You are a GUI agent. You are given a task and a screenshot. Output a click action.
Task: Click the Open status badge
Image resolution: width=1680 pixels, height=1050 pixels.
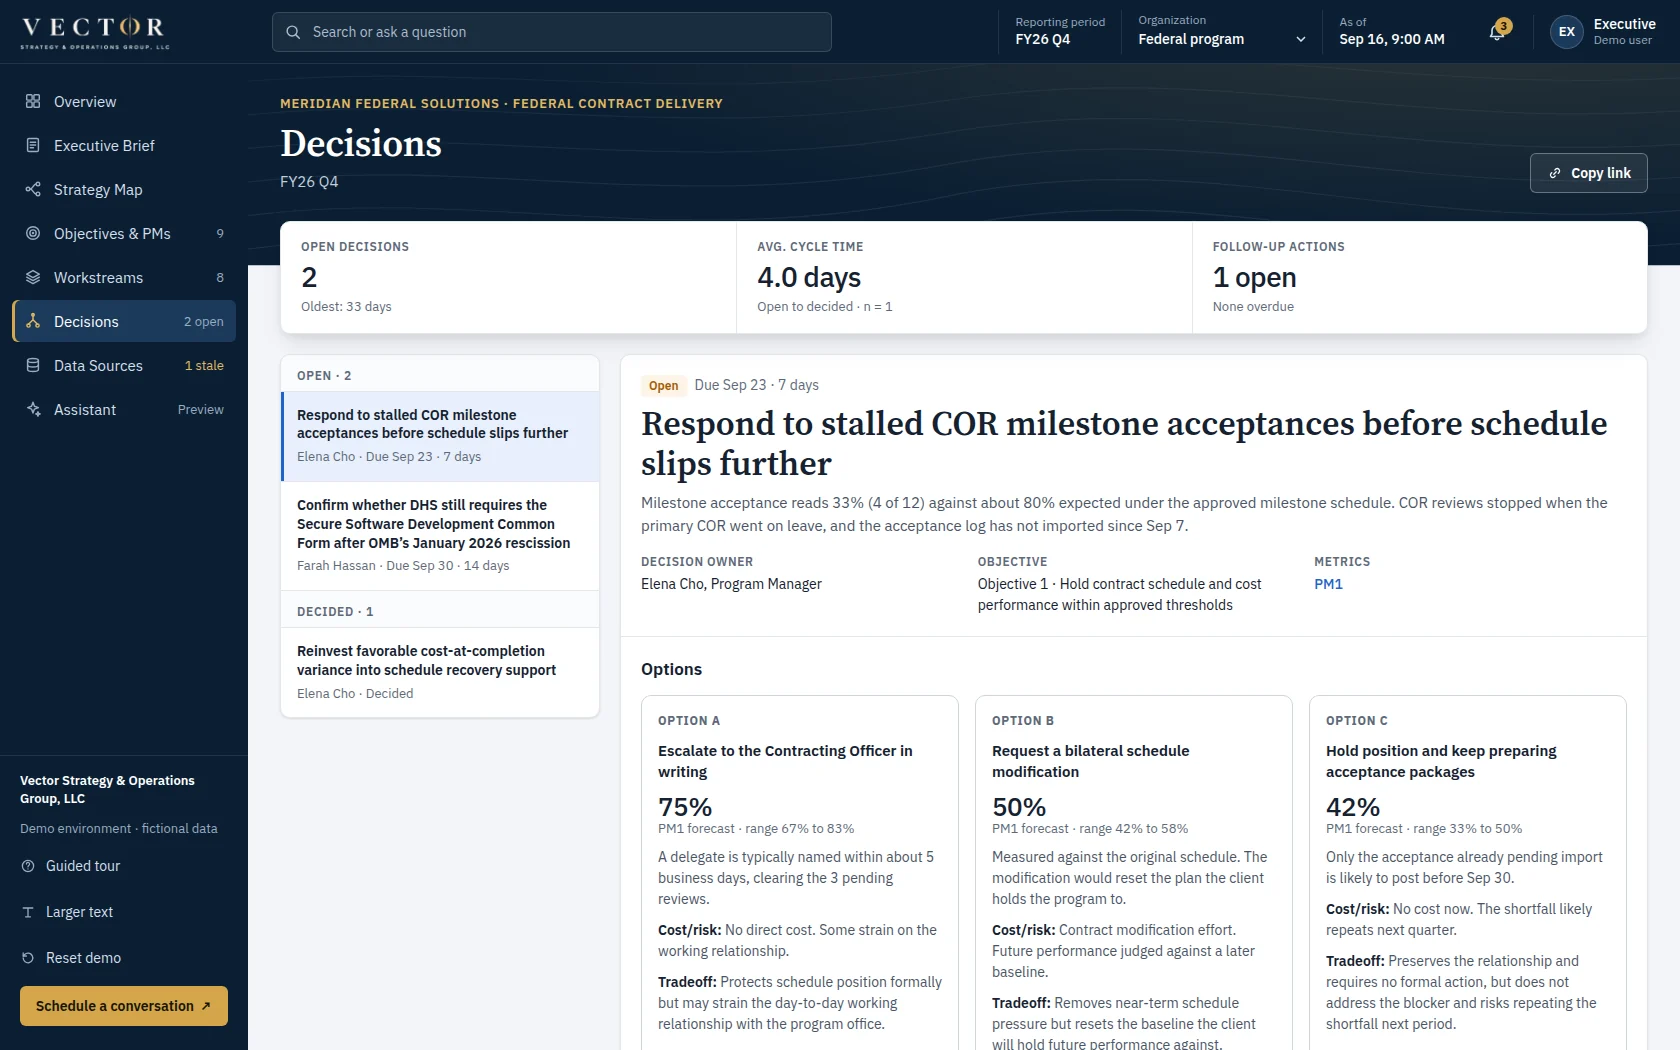[x=663, y=385]
